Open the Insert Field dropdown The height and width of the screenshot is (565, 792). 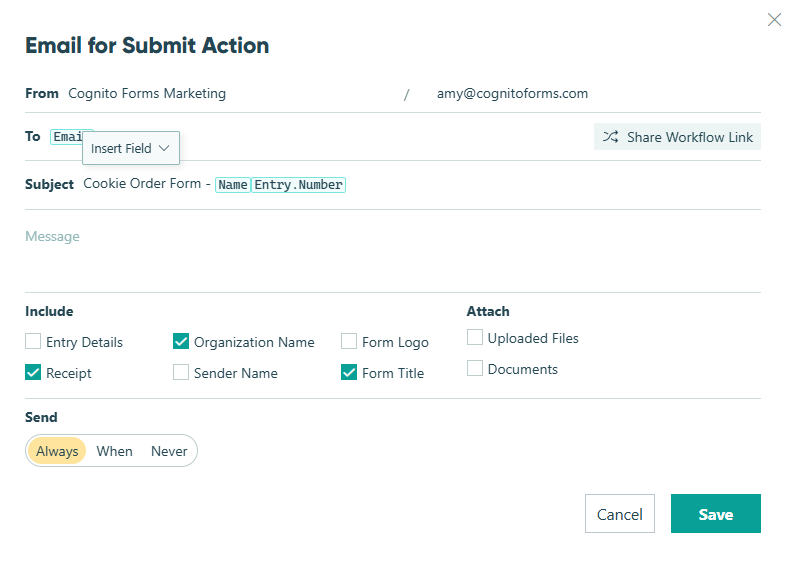[131, 148]
